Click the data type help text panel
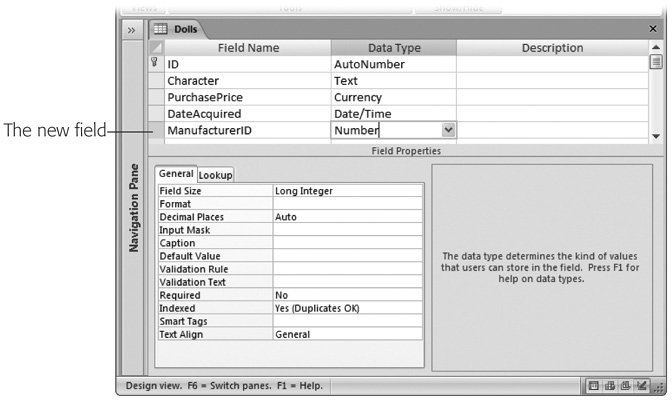Screen dimensions: 672x402 (x=542, y=267)
